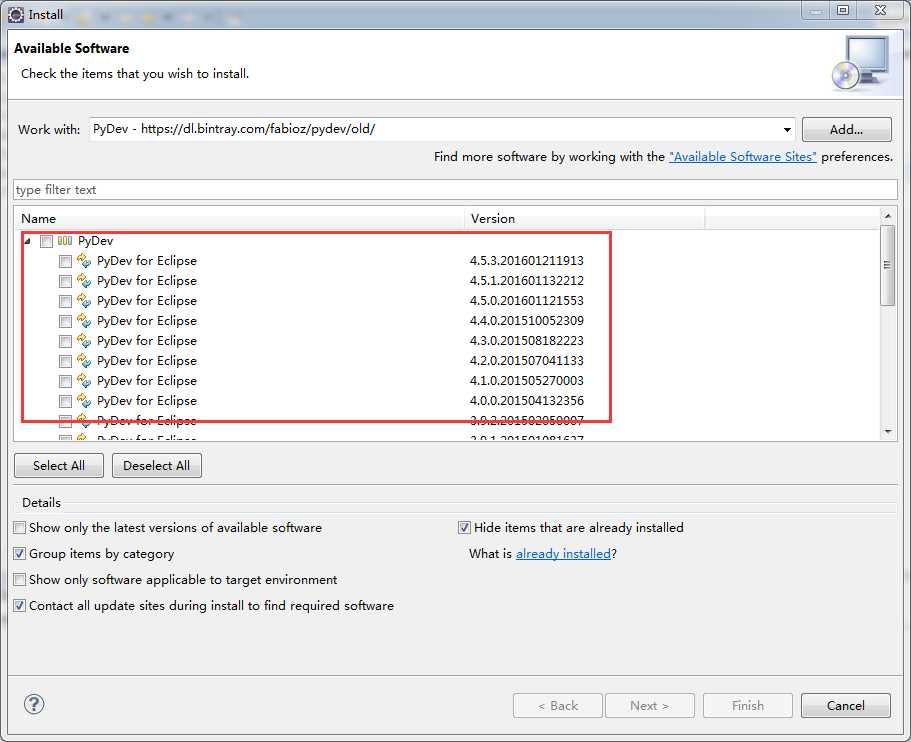Select the PyDev category row label
This screenshot has height=742, width=911.
click(95, 241)
